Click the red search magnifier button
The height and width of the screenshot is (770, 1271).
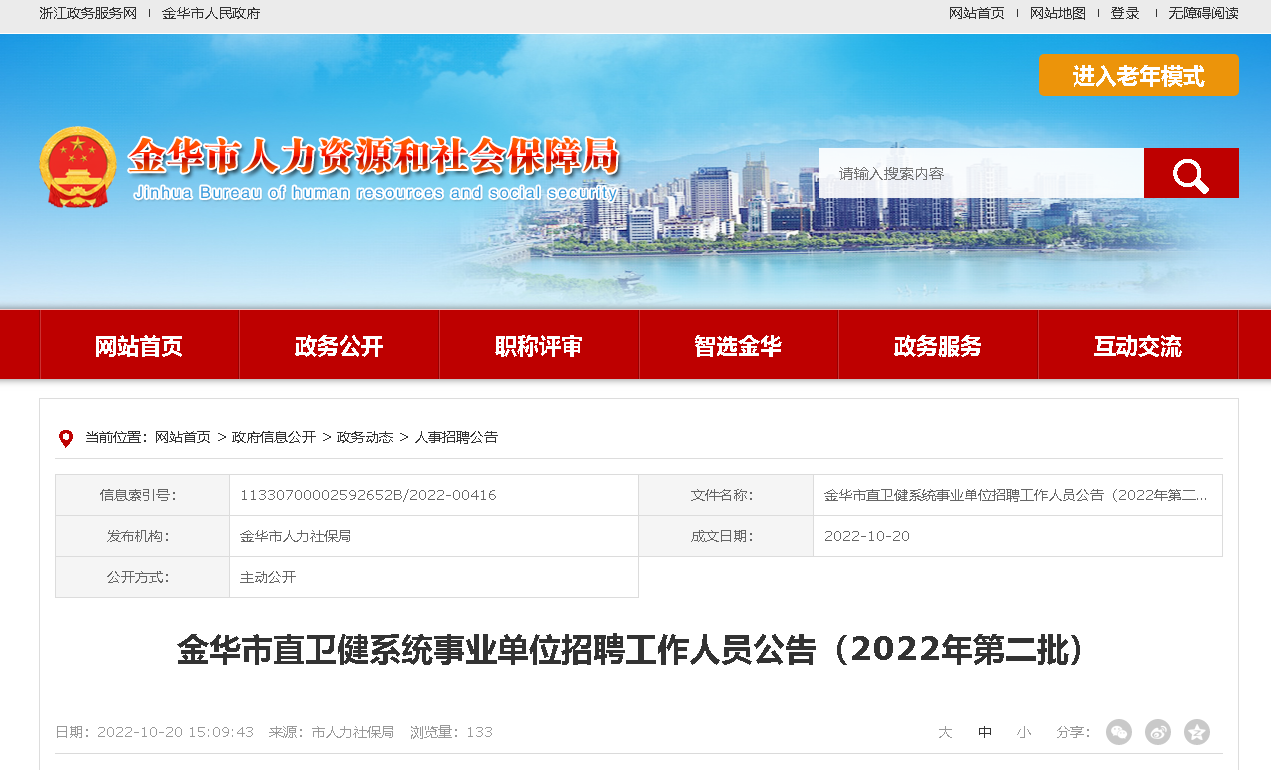click(x=1190, y=174)
